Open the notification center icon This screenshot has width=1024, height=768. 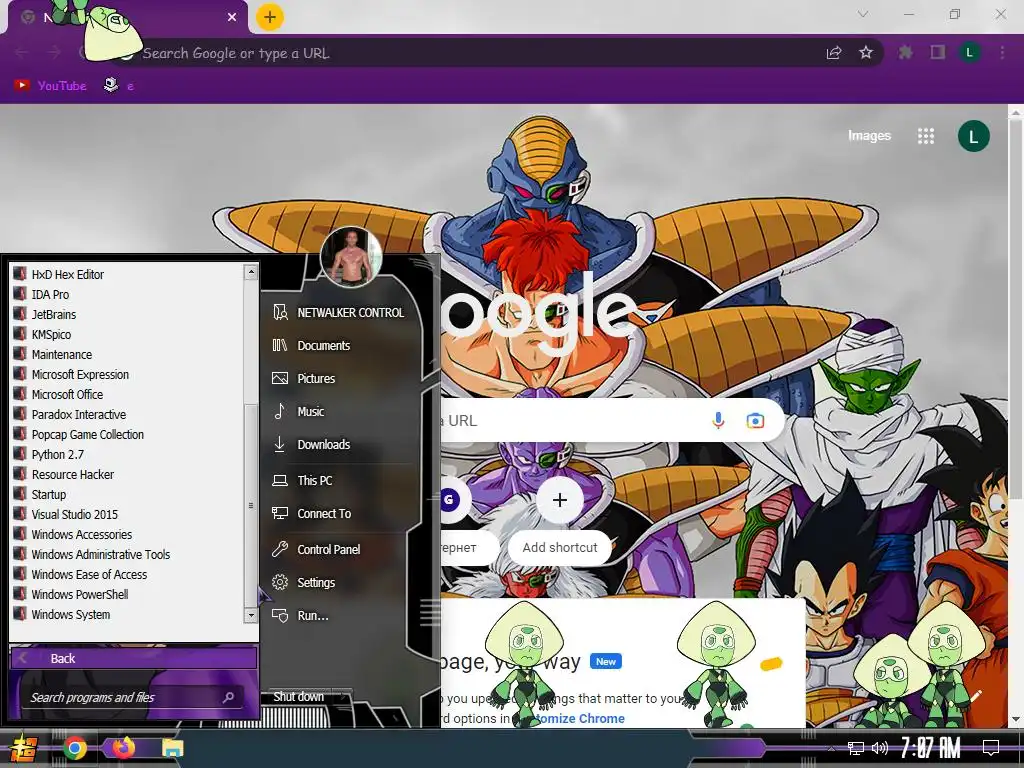pos(991,748)
